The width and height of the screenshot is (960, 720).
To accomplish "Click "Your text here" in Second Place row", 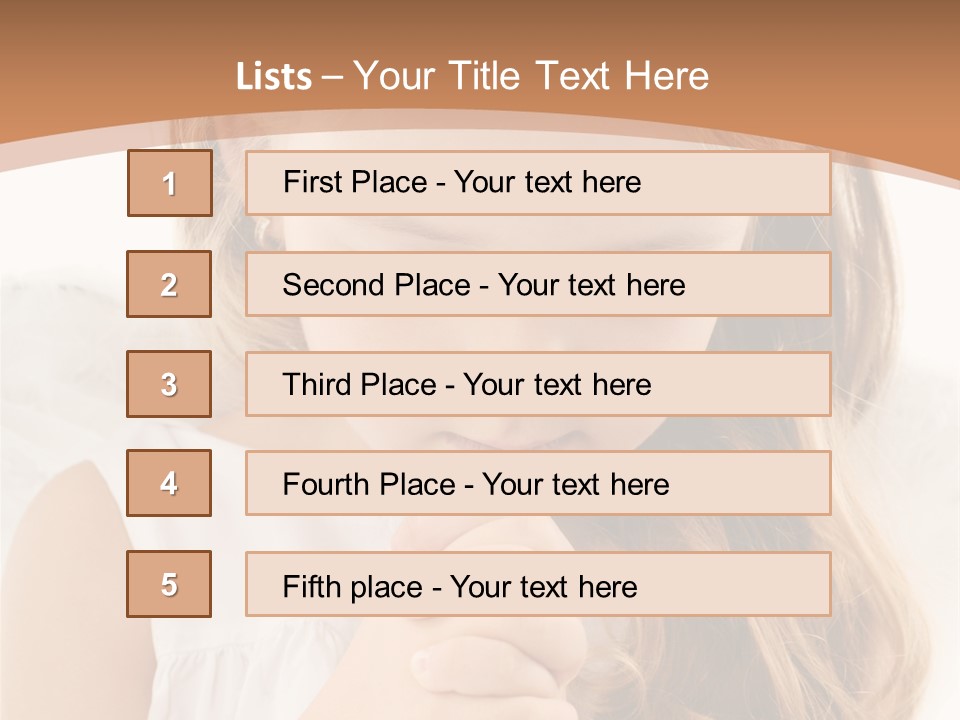I will point(591,285).
